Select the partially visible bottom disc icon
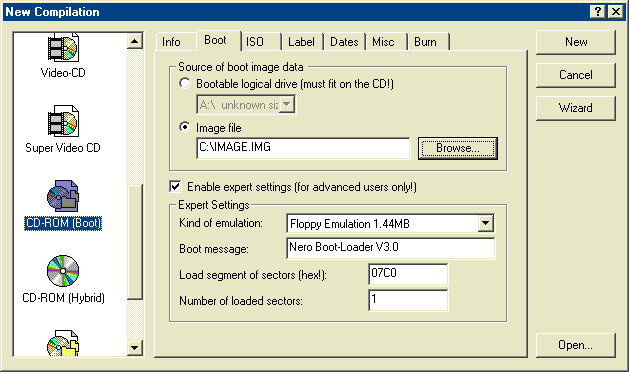629x372 pixels. (63, 343)
